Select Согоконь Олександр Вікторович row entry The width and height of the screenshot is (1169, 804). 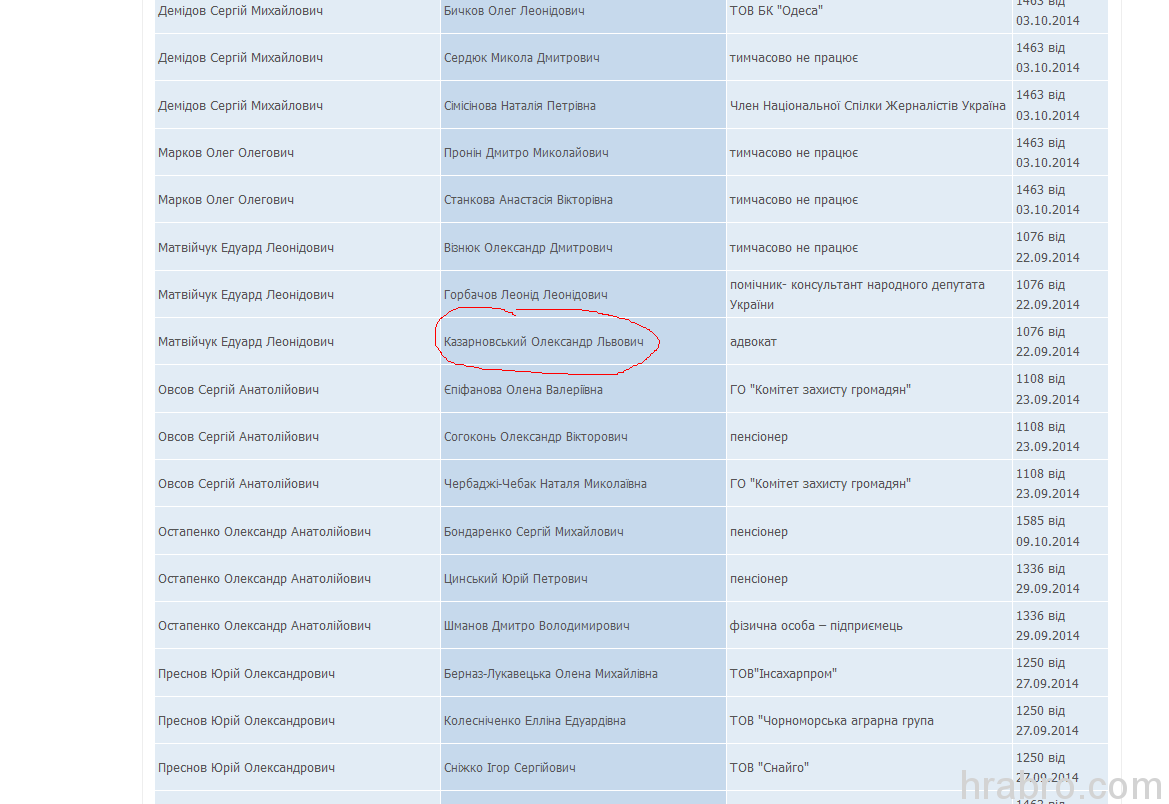click(535, 437)
